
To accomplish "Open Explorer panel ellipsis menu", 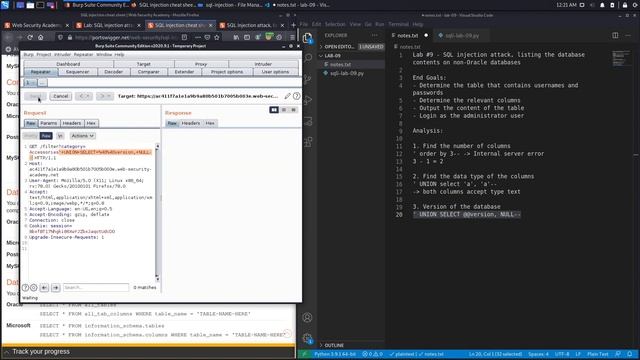I will click(x=374, y=36).
